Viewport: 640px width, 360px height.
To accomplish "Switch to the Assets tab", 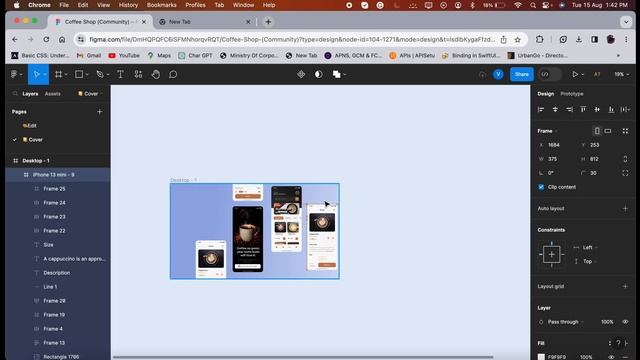I will tap(53, 93).
